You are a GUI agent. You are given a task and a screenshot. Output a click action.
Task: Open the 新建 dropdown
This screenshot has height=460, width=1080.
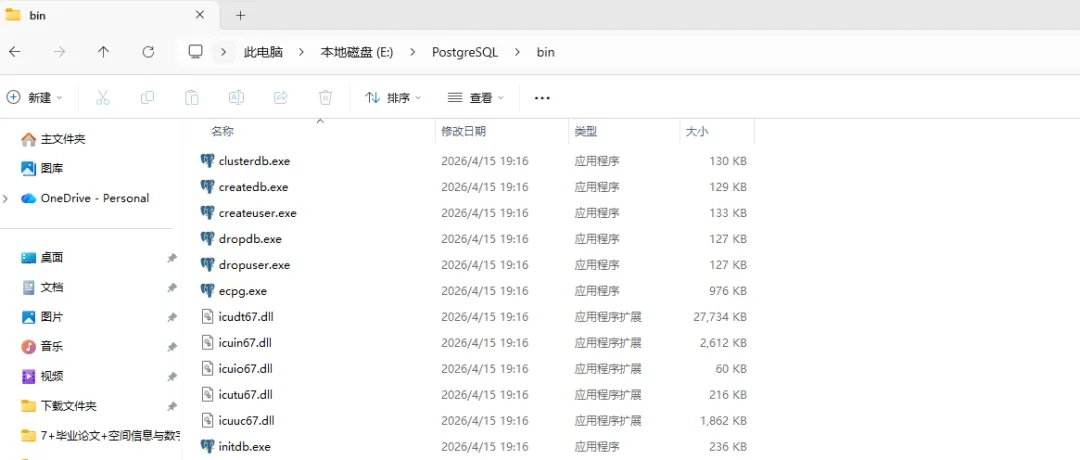point(34,98)
